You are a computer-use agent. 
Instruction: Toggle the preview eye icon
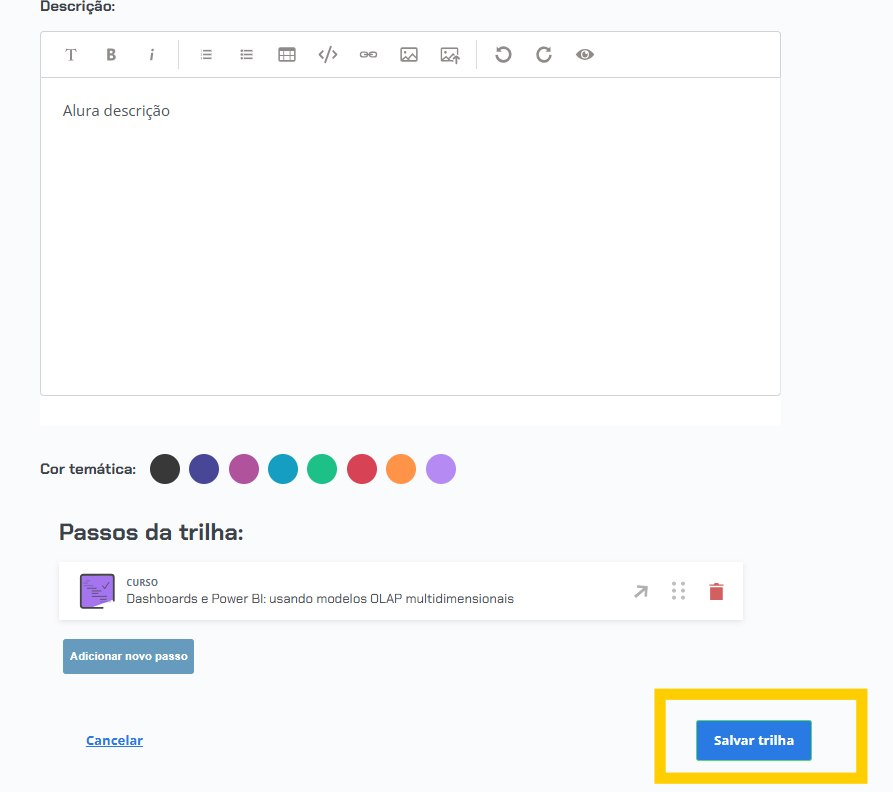click(585, 55)
